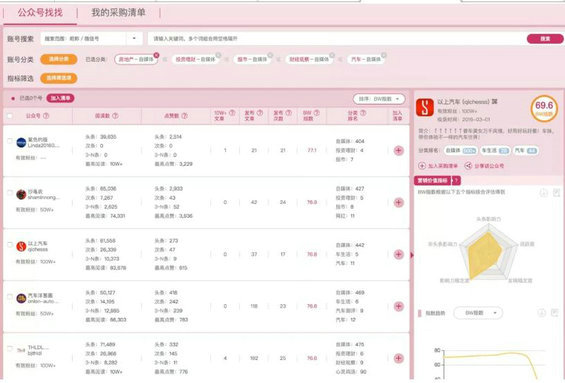Open help icon beside 公众号 column header
The width and height of the screenshot is (565, 383).
click(46, 116)
